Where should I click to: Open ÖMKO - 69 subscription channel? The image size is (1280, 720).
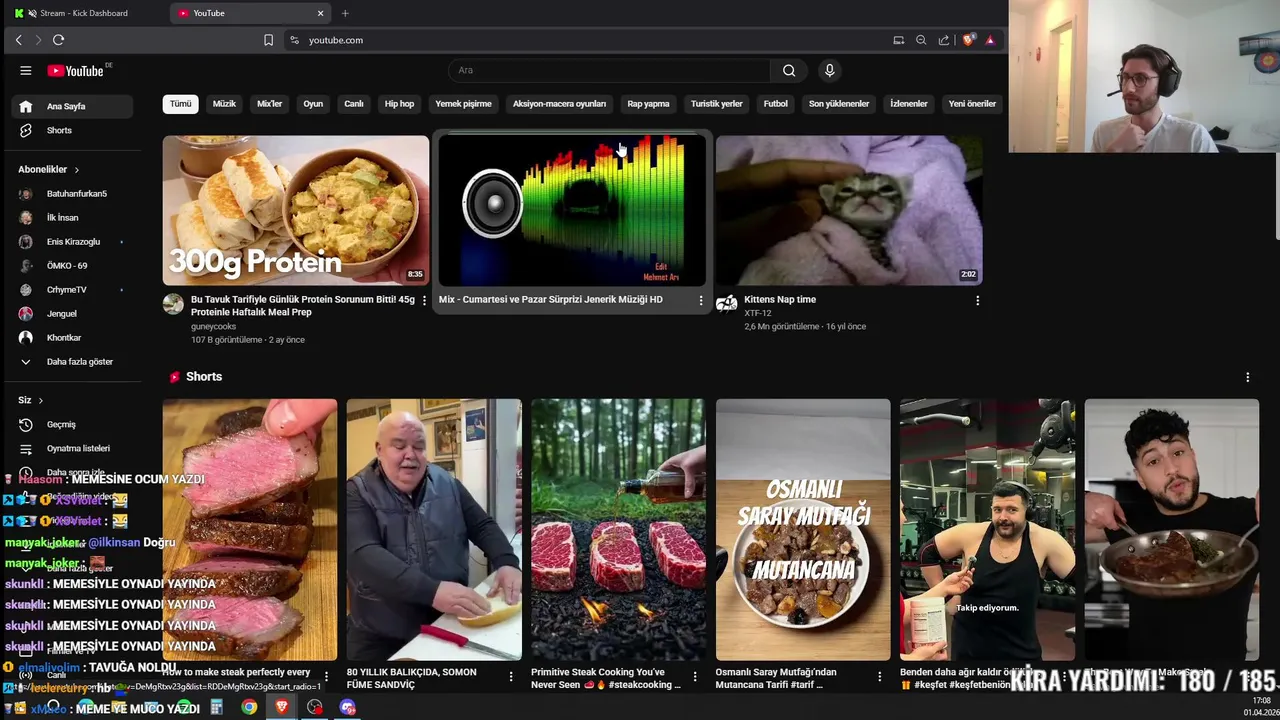click(x=72, y=266)
